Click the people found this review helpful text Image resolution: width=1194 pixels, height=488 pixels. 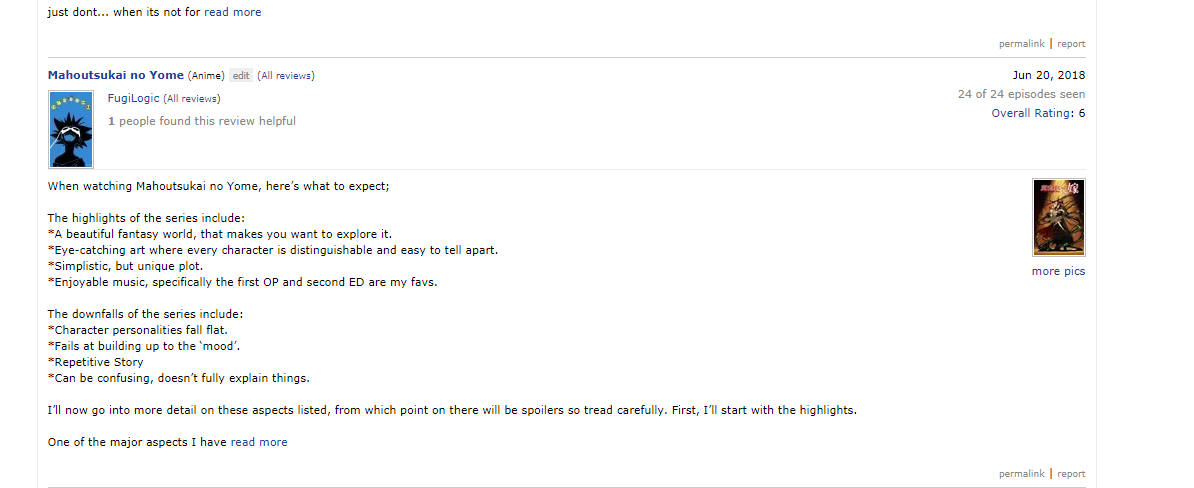click(x=207, y=121)
